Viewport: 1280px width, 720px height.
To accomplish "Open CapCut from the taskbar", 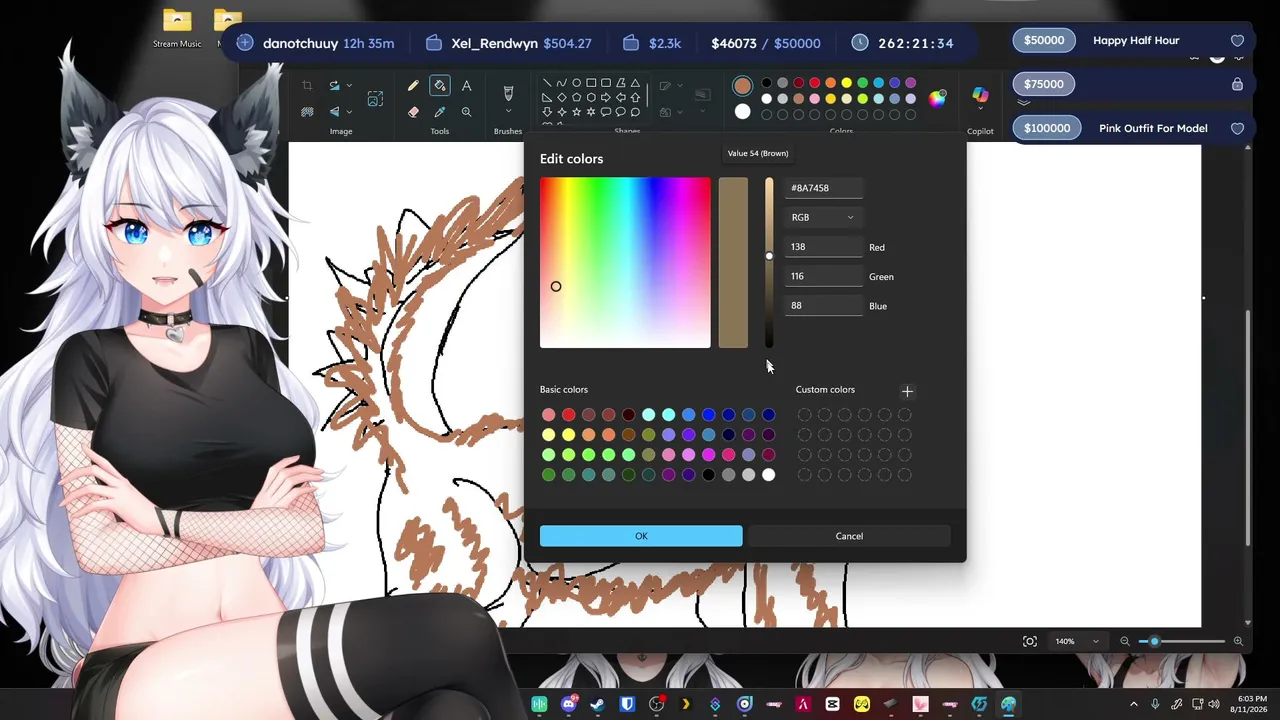I will (x=832, y=704).
